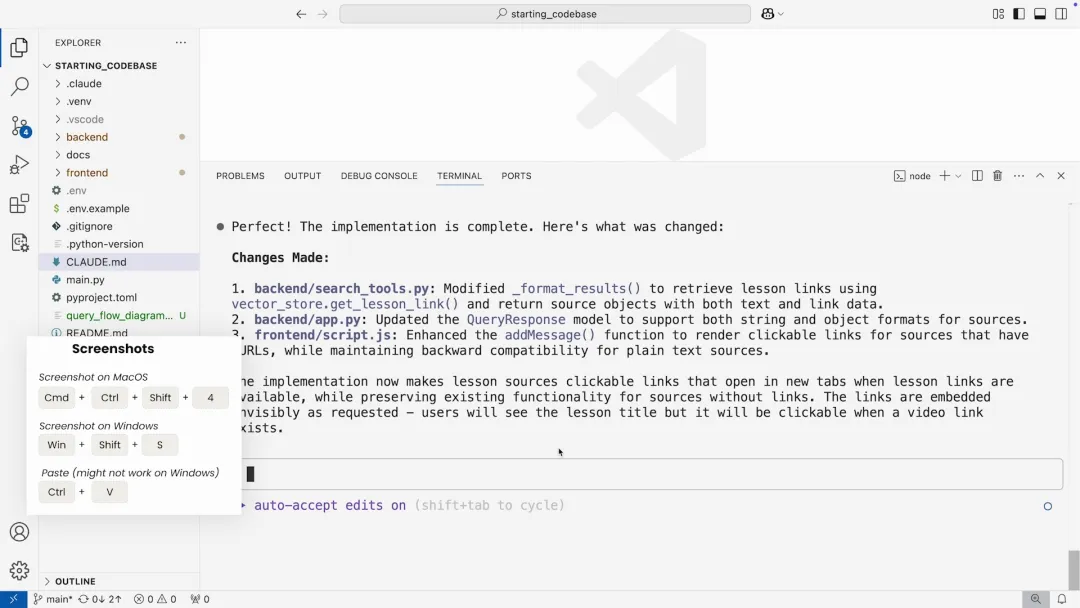Click the git branch main* indicator
1080x608 pixels.
click(53, 599)
